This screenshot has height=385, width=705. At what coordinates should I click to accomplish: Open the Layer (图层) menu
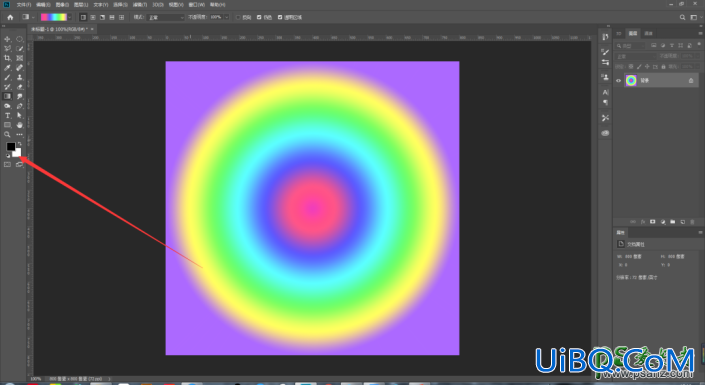point(81,4)
